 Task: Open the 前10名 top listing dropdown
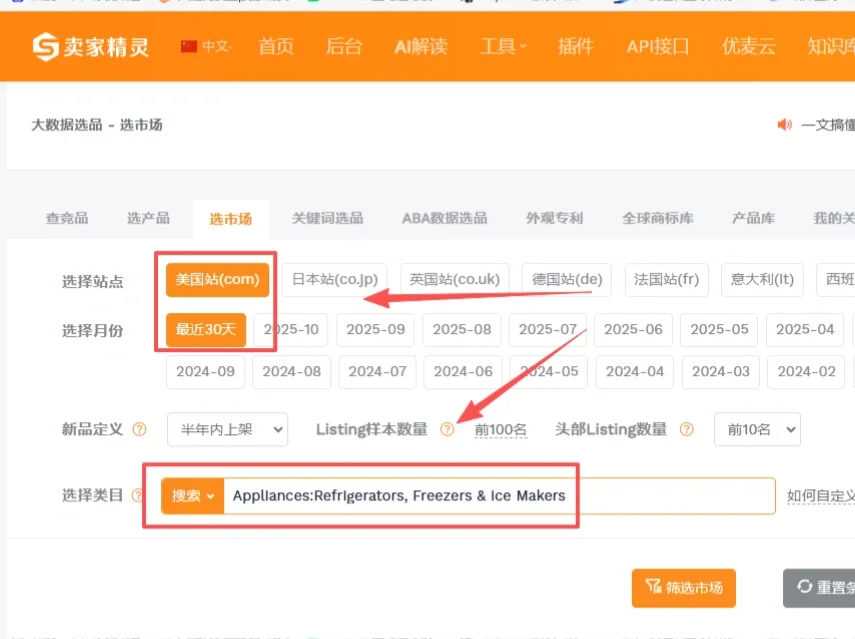coord(757,430)
